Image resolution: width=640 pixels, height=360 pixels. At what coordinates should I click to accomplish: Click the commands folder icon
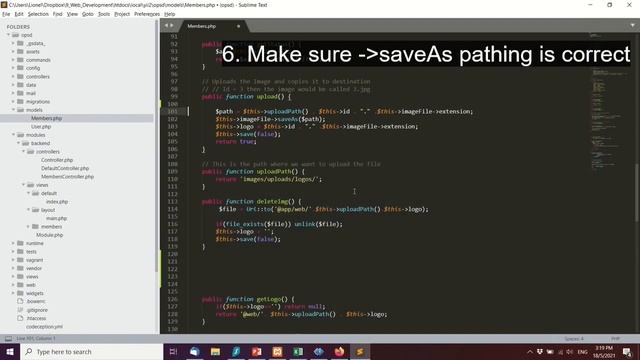click(x=20, y=60)
